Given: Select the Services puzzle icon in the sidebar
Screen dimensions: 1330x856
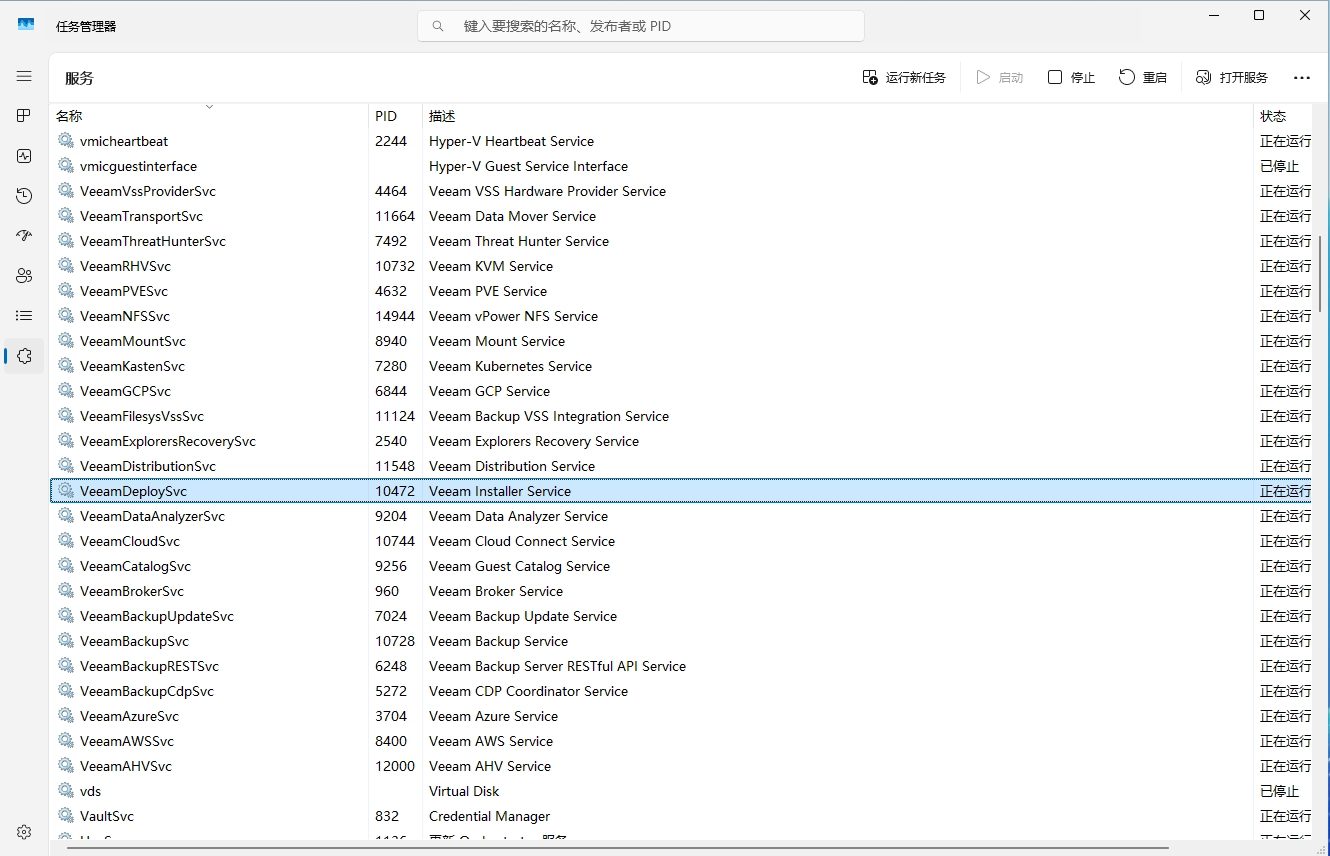Looking at the screenshot, I should click(x=24, y=356).
